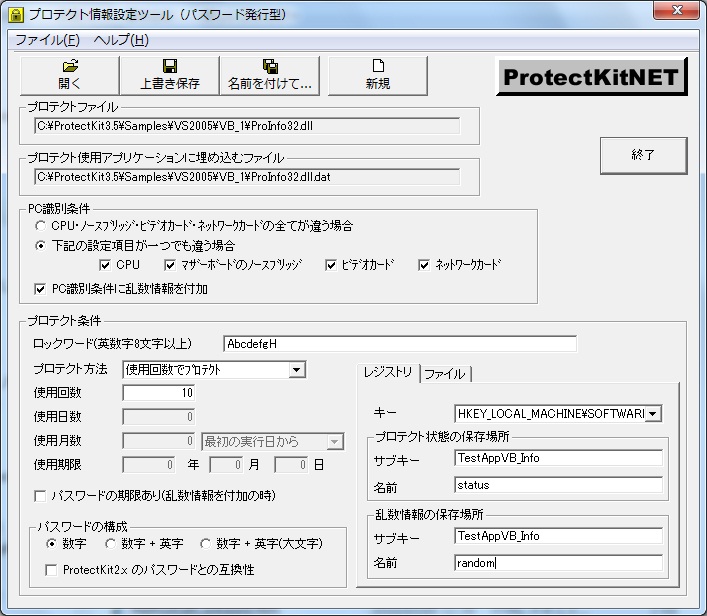Viewport: 707px width, 616px height.
Task: Click the 使用月数 number field
Action: [159, 441]
